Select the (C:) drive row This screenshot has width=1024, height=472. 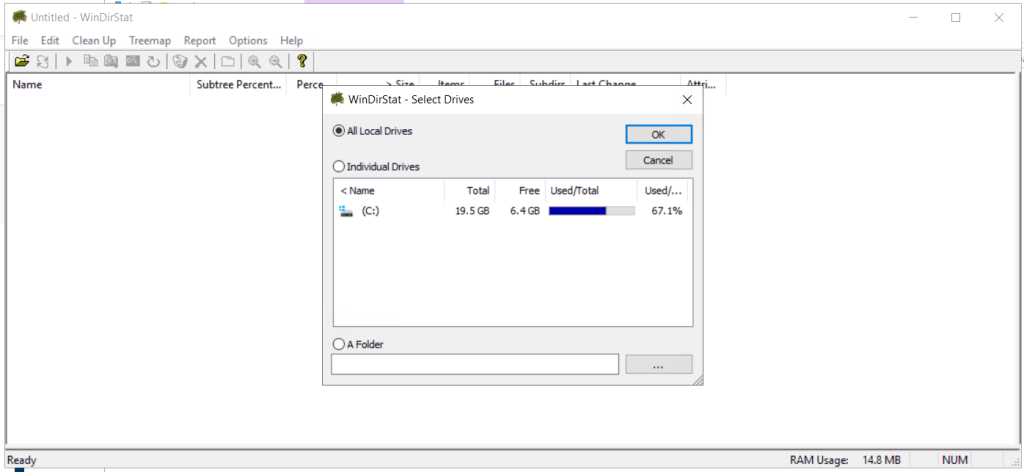[x=513, y=211]
